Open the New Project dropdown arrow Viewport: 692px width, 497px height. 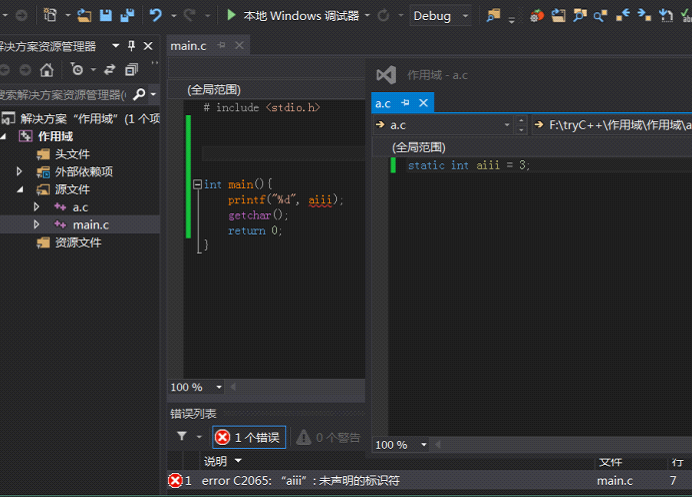point(68,16)
